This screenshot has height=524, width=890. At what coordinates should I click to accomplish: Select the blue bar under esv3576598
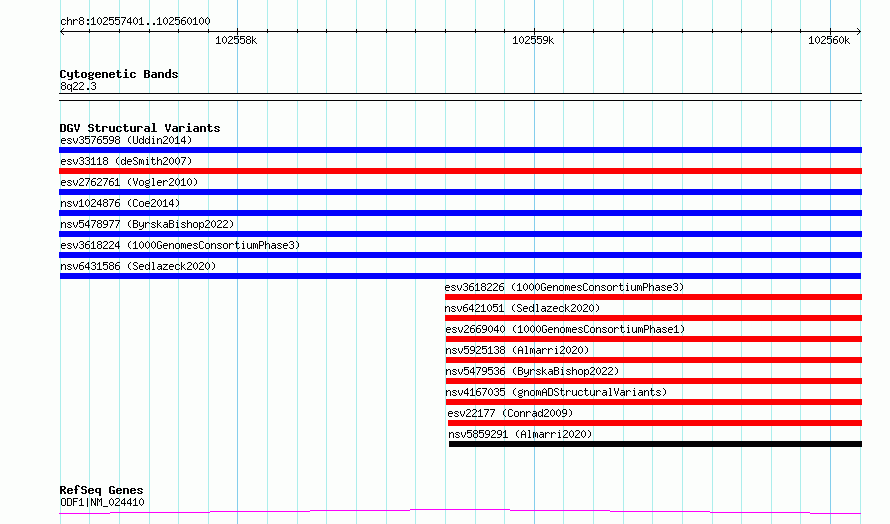tap(460, 150)
